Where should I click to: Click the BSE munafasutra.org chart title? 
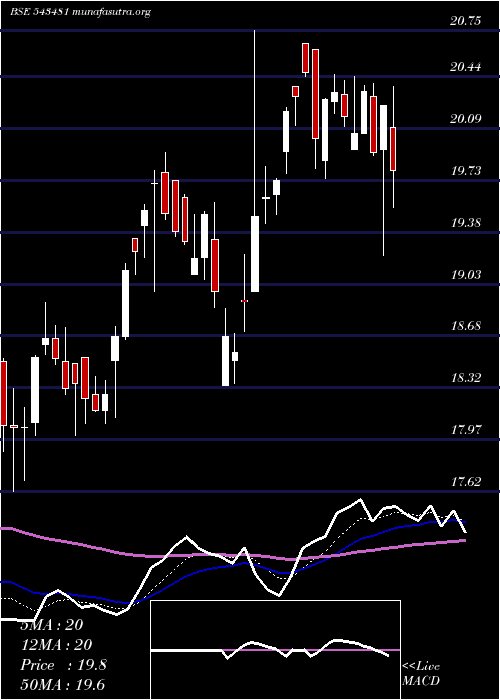(x=80, y=12)
